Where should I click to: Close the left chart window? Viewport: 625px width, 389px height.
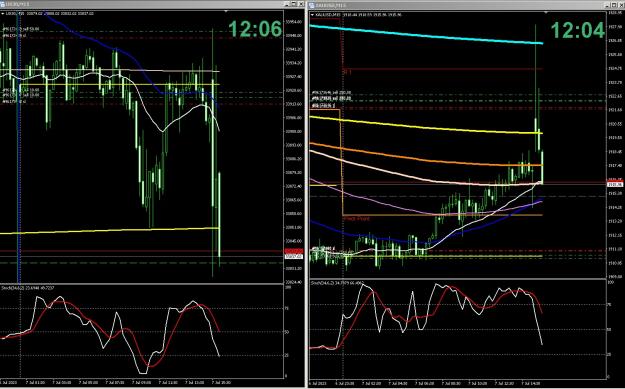(301, 4)
